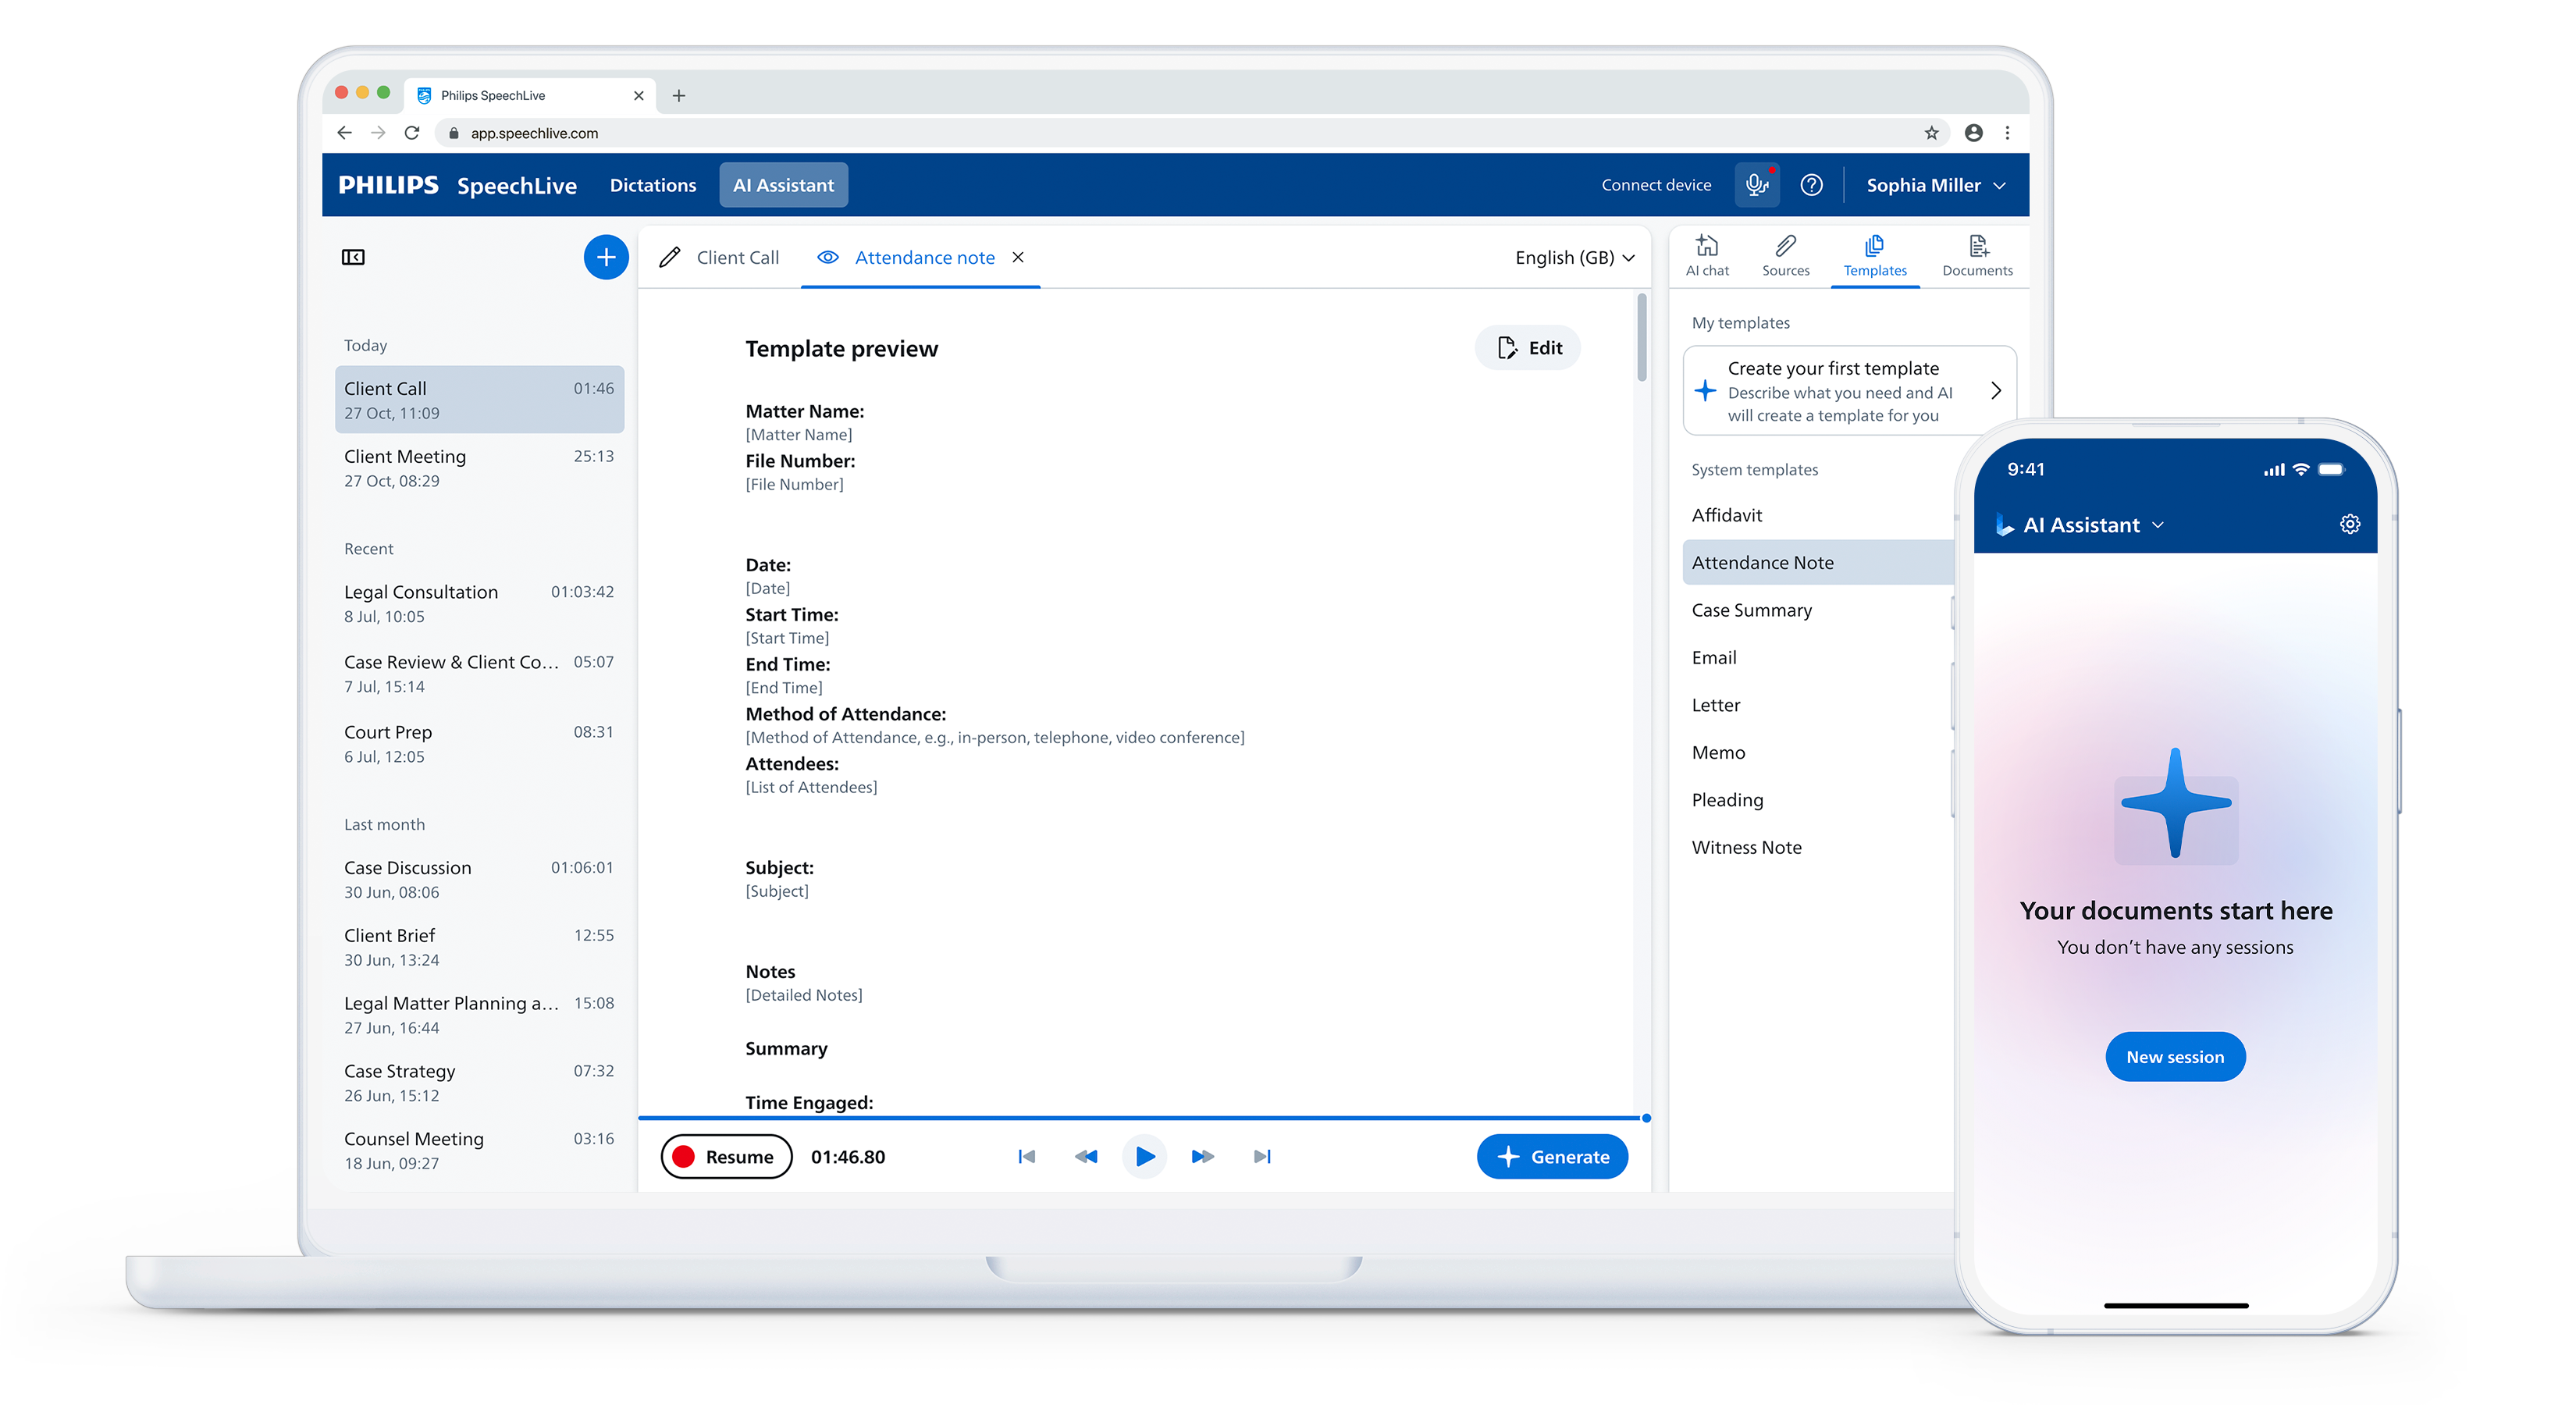Image resolution: width=2576 pixels, height=1405 pixels.
Task: Skip to end of recording
Action: [1262, 1156]
